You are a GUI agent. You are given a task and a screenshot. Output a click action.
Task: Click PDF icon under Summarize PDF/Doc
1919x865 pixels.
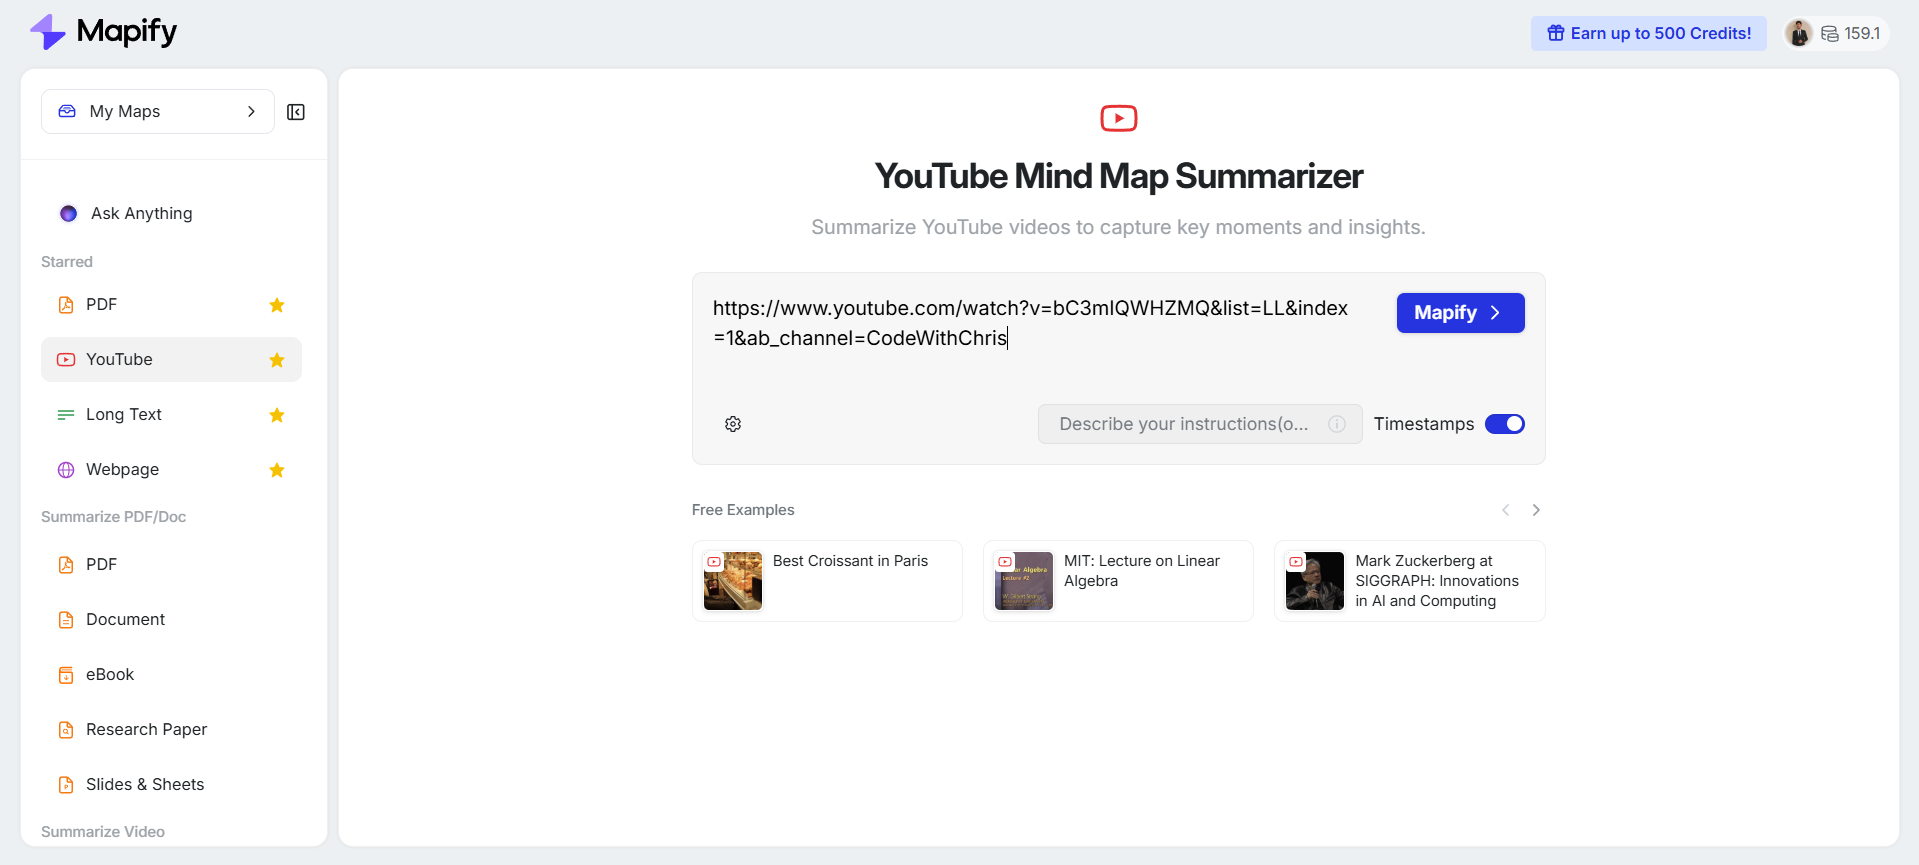tap(66, 565)
